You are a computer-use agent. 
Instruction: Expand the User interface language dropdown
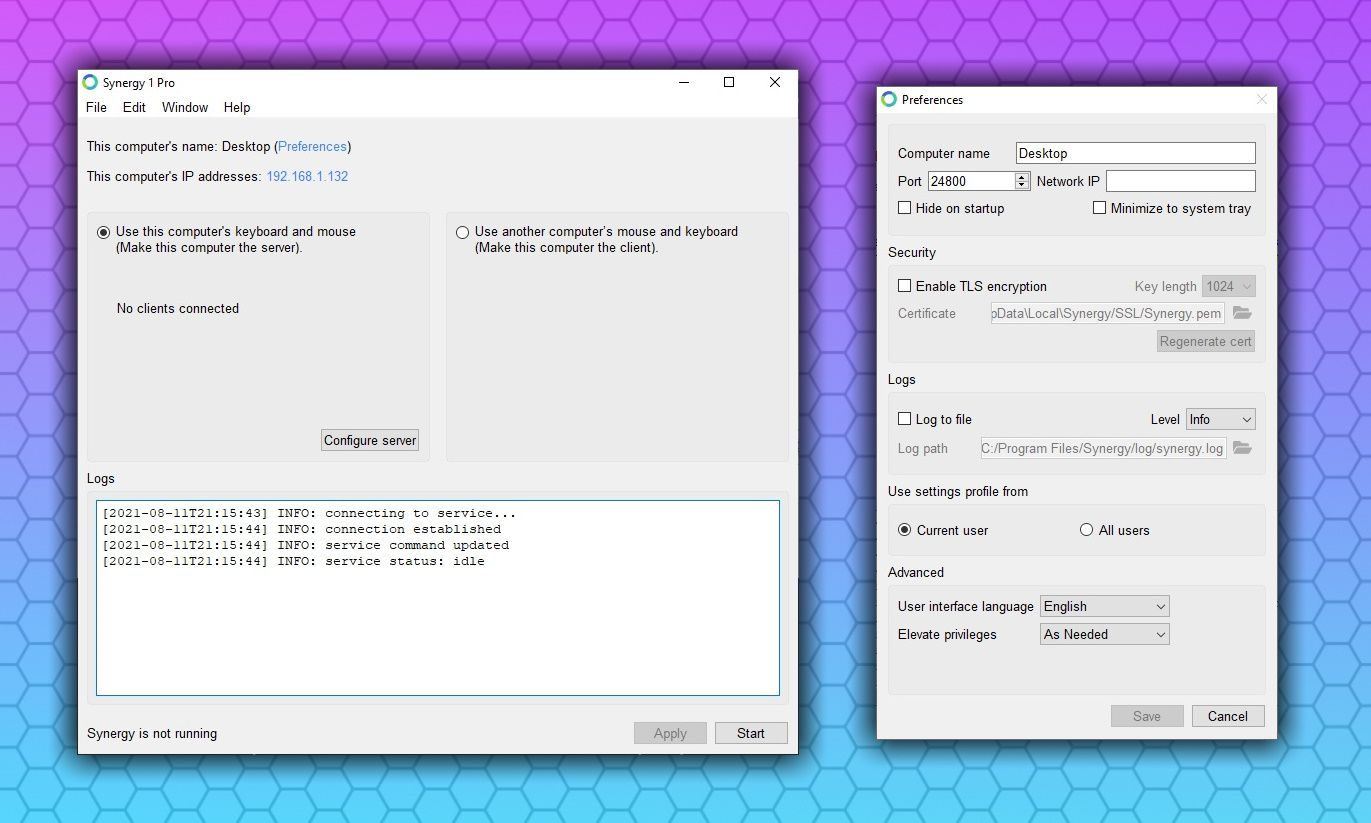[x=1105, y=606]
